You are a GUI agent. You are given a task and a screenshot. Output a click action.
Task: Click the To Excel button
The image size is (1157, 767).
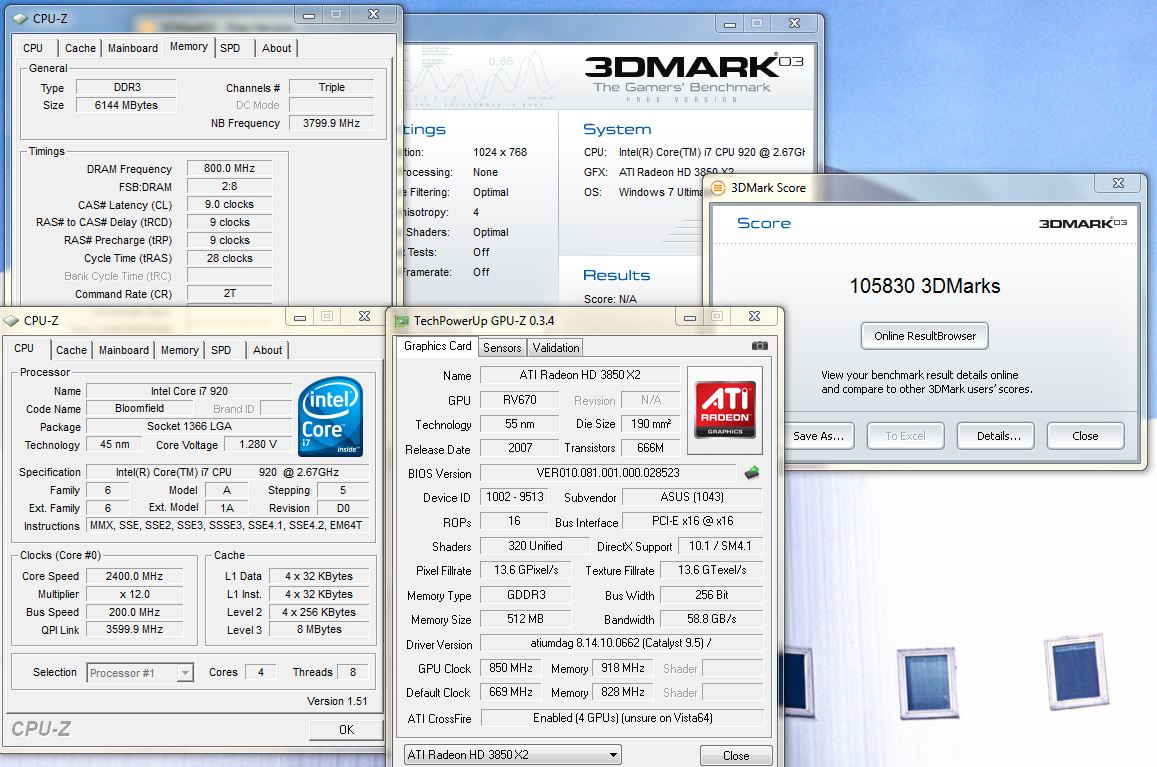pos(905,436)
